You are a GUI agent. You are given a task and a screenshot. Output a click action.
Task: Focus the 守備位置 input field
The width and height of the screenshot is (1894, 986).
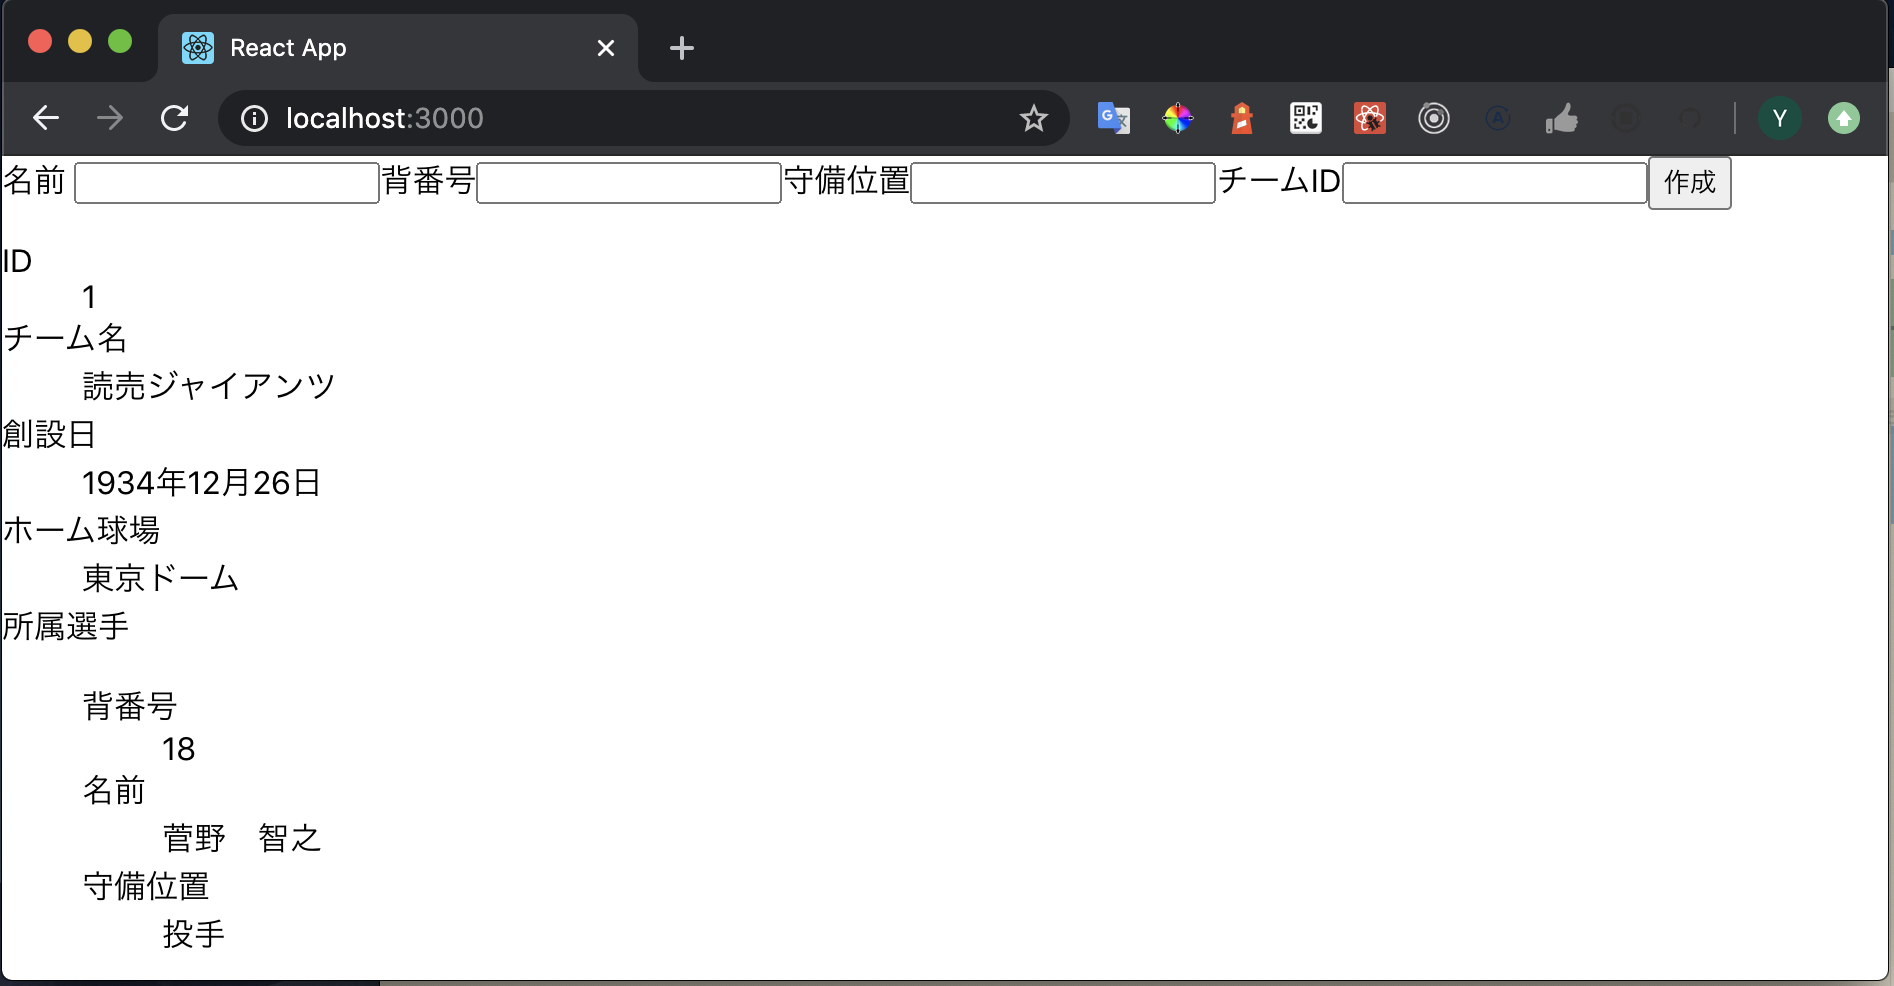[1063, 183]
